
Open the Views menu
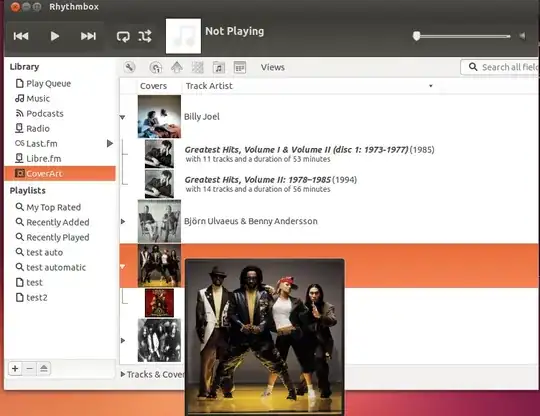coord(272,67)
